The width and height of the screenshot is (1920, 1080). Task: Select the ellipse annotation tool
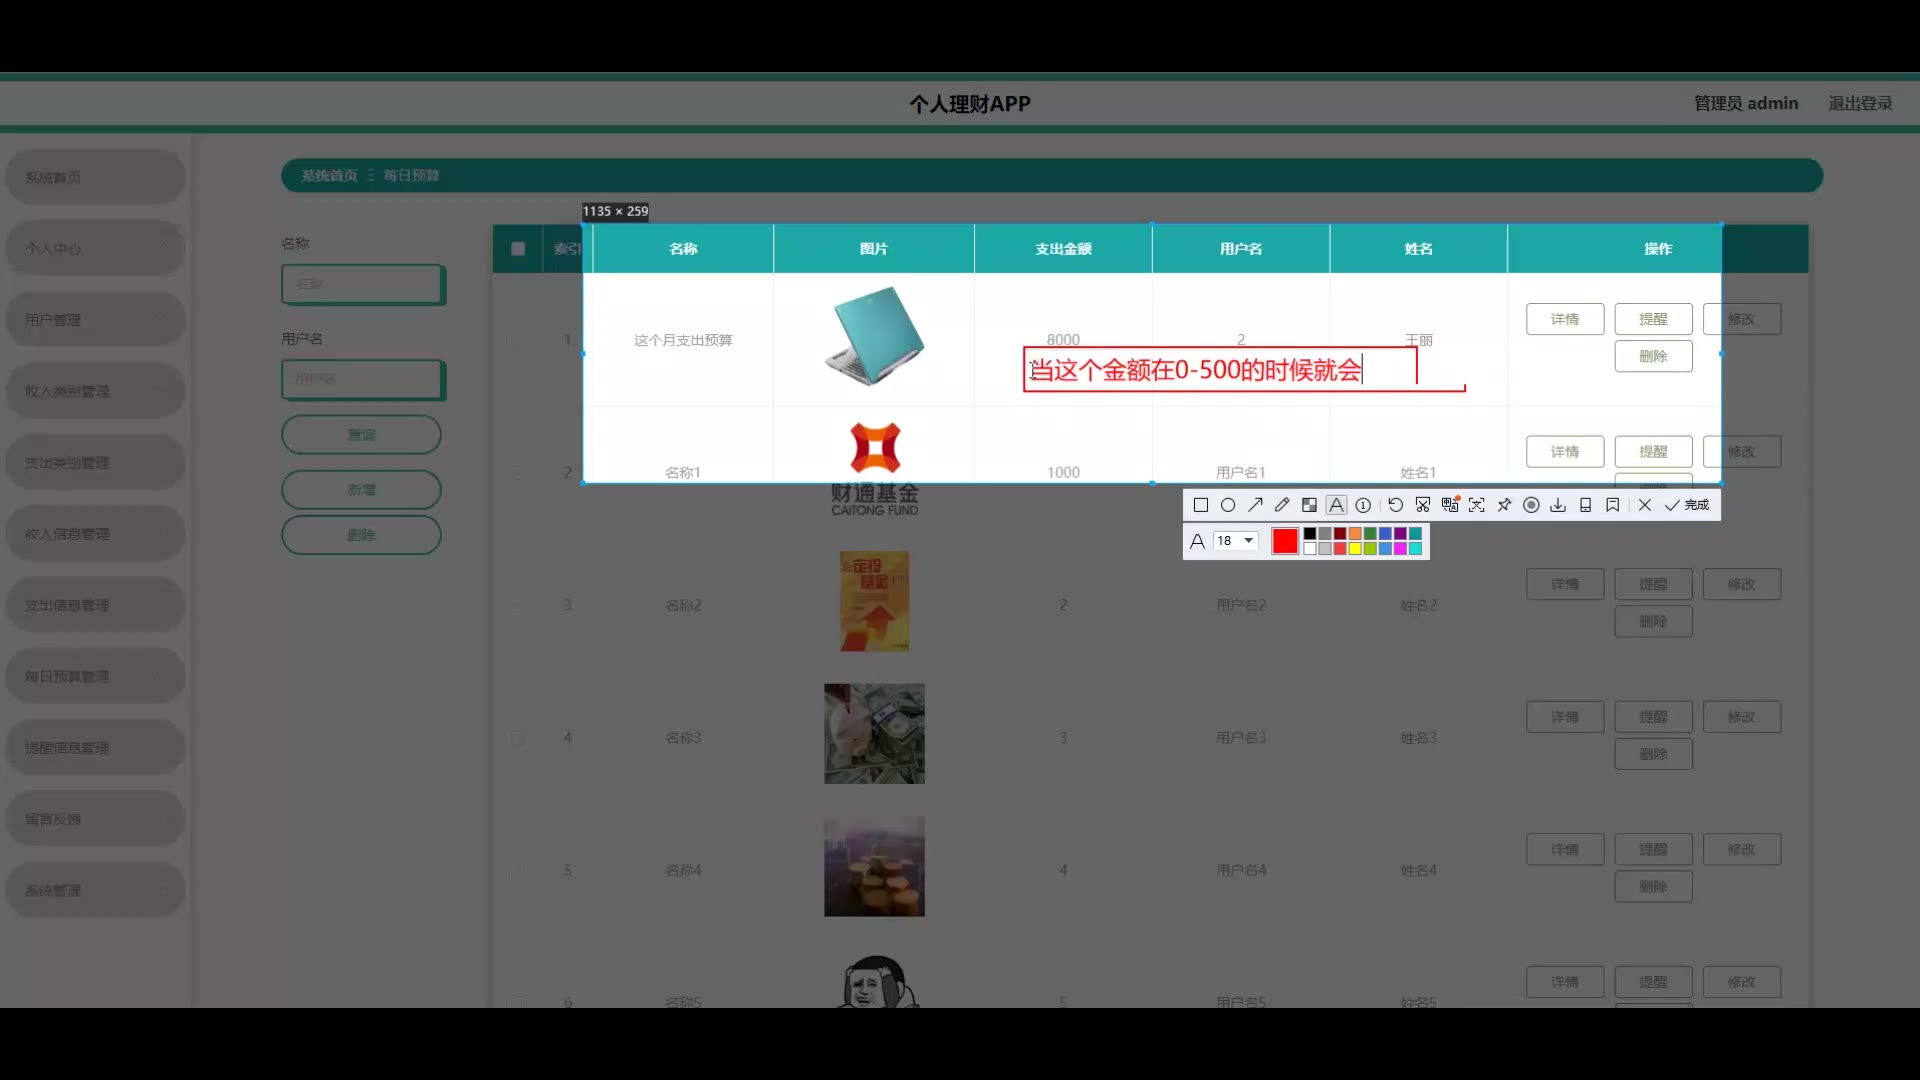[1228, 505]
